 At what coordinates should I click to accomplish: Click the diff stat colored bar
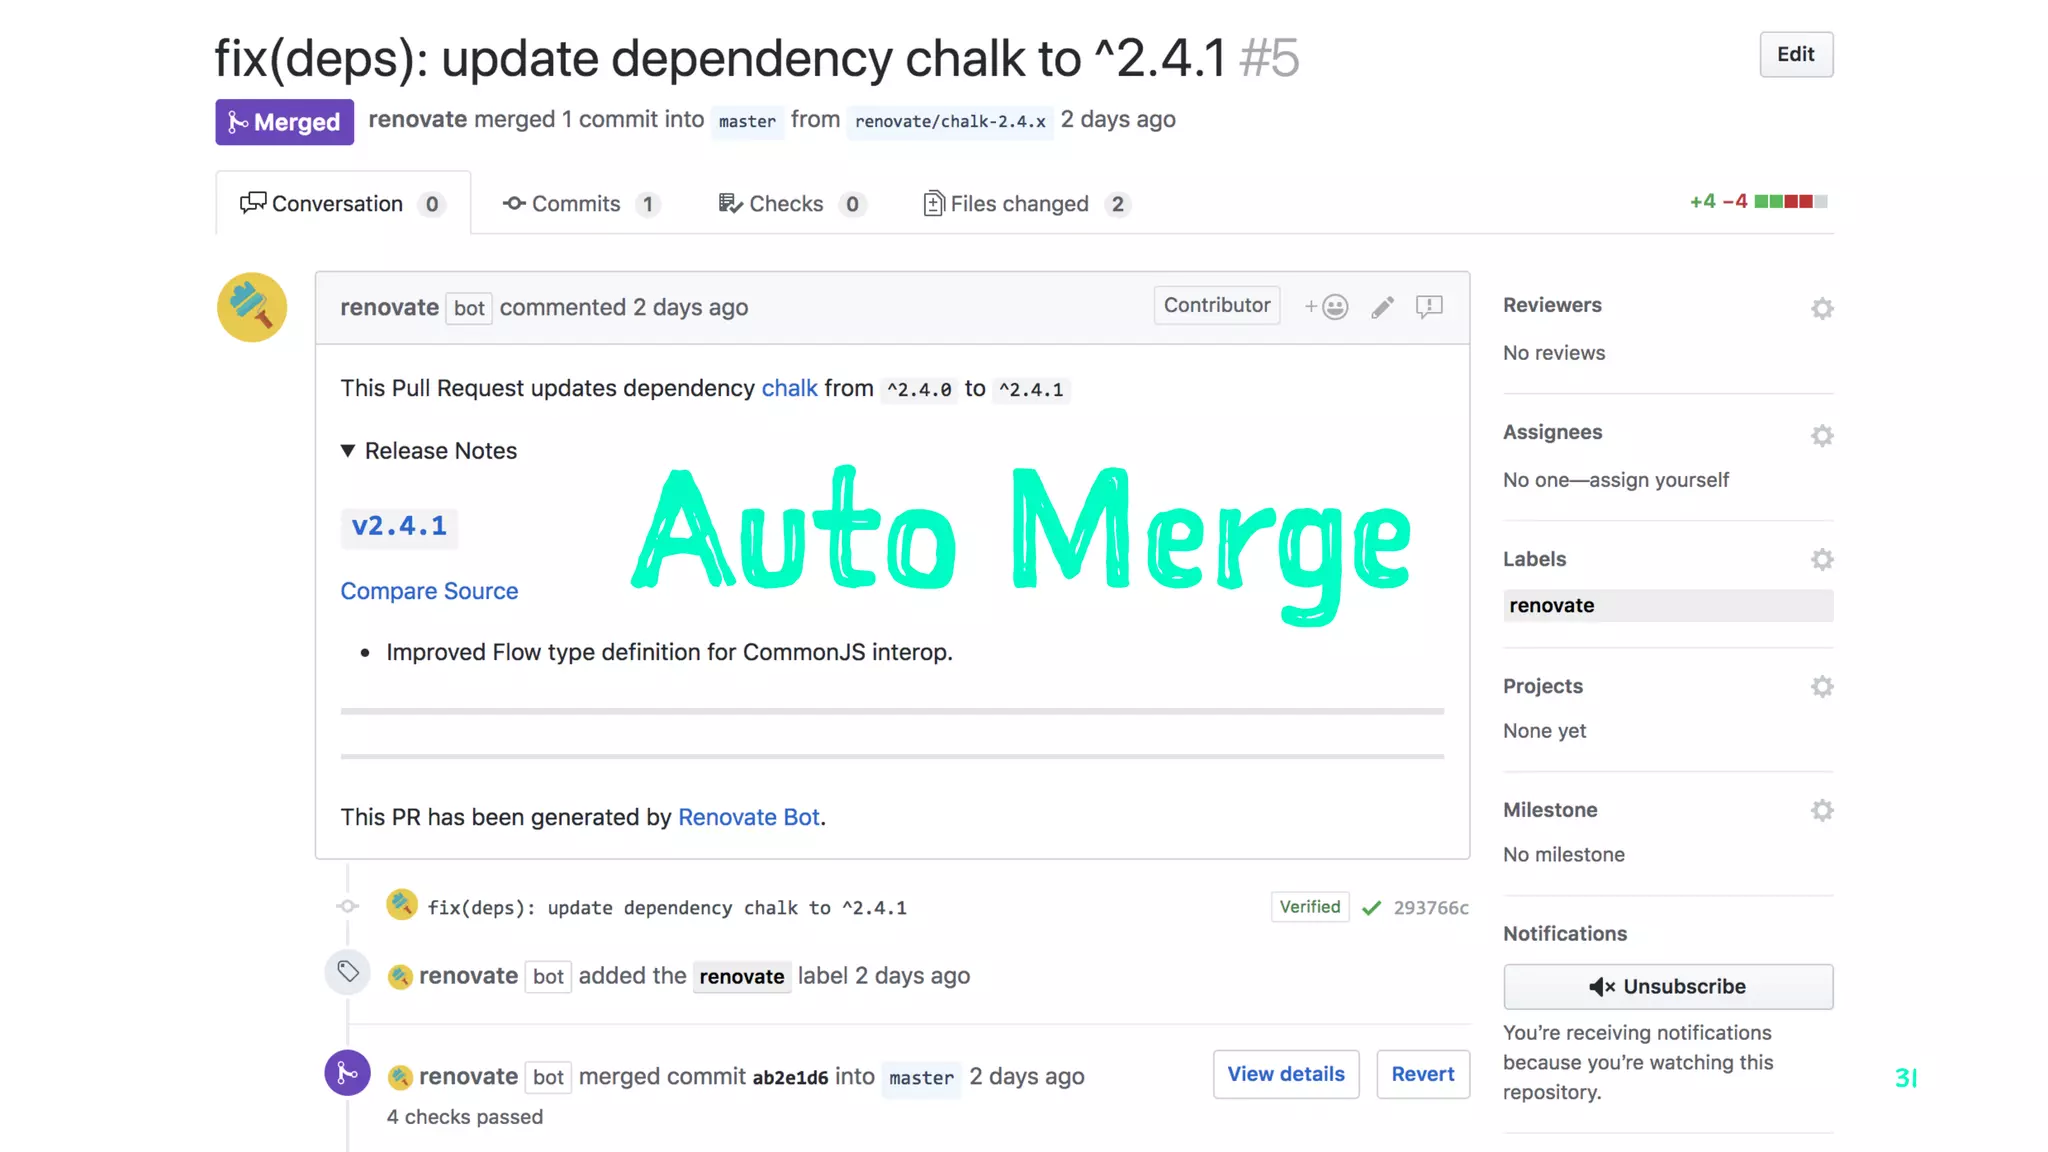(x=1790, y=202)
